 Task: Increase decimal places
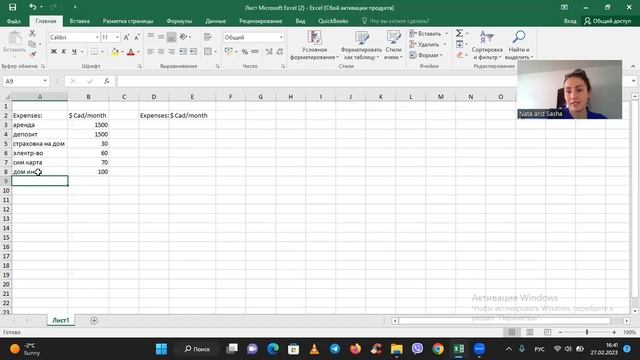(269, 52)
